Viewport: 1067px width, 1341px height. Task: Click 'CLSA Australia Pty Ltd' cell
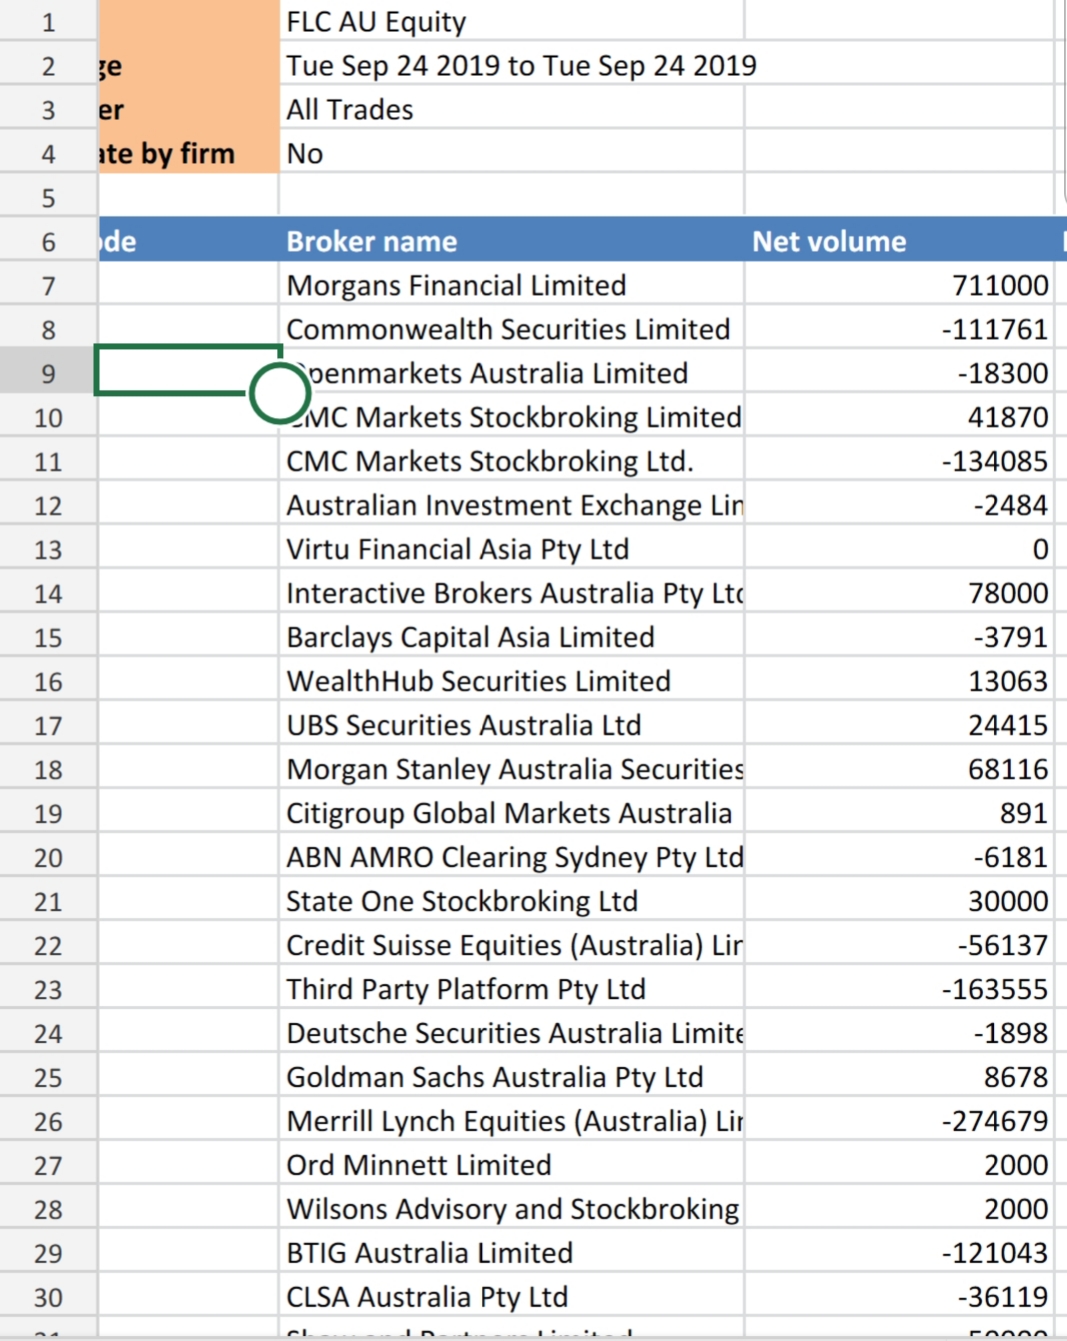tap(511, 1297)
